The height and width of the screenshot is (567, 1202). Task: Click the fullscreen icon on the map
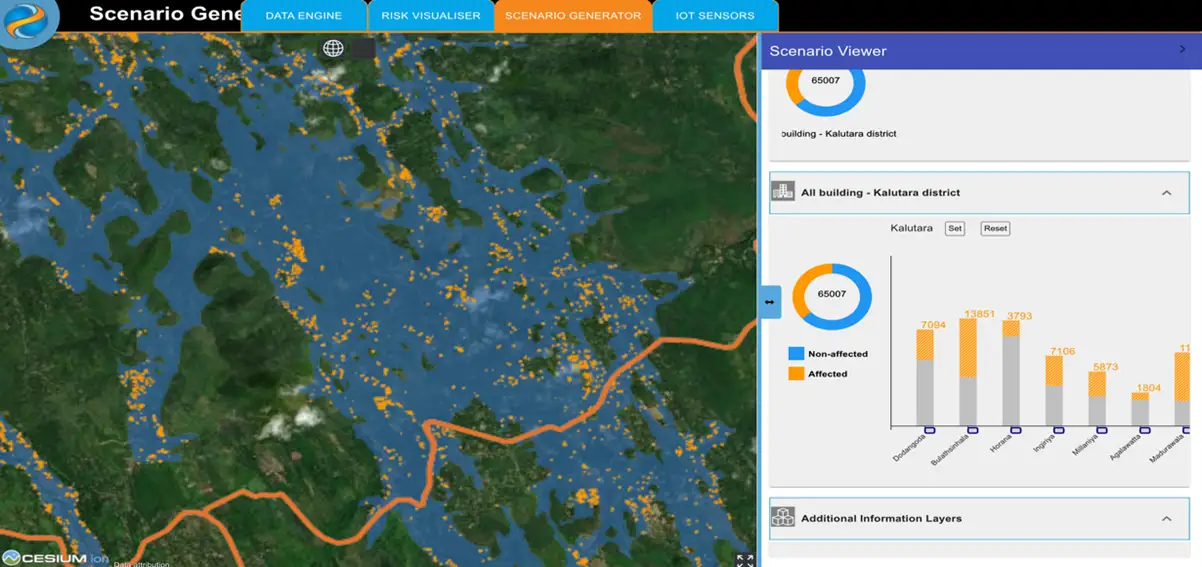pyautogui.click(x=745, y=560)
